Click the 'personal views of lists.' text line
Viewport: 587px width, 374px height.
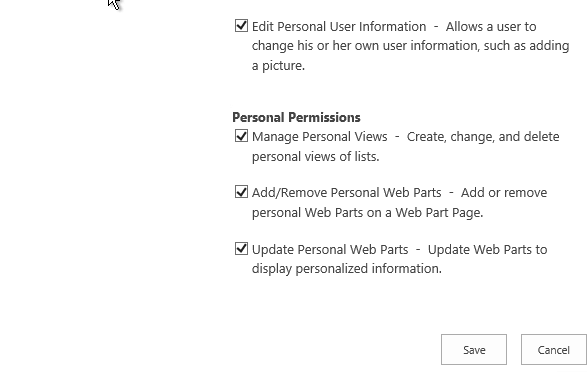point(315,156)
